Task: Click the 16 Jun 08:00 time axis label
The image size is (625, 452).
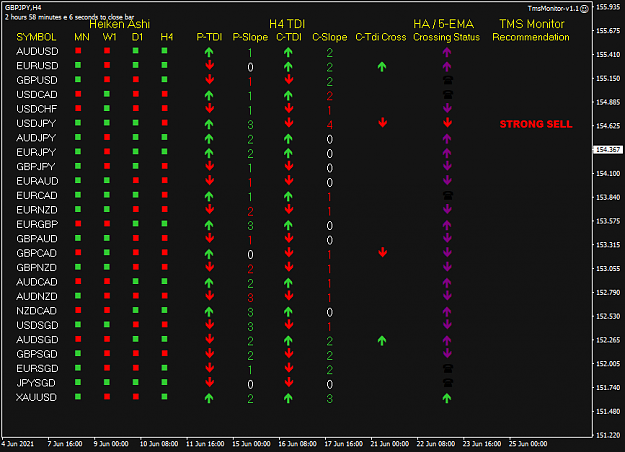Action: tap(297, 444)
